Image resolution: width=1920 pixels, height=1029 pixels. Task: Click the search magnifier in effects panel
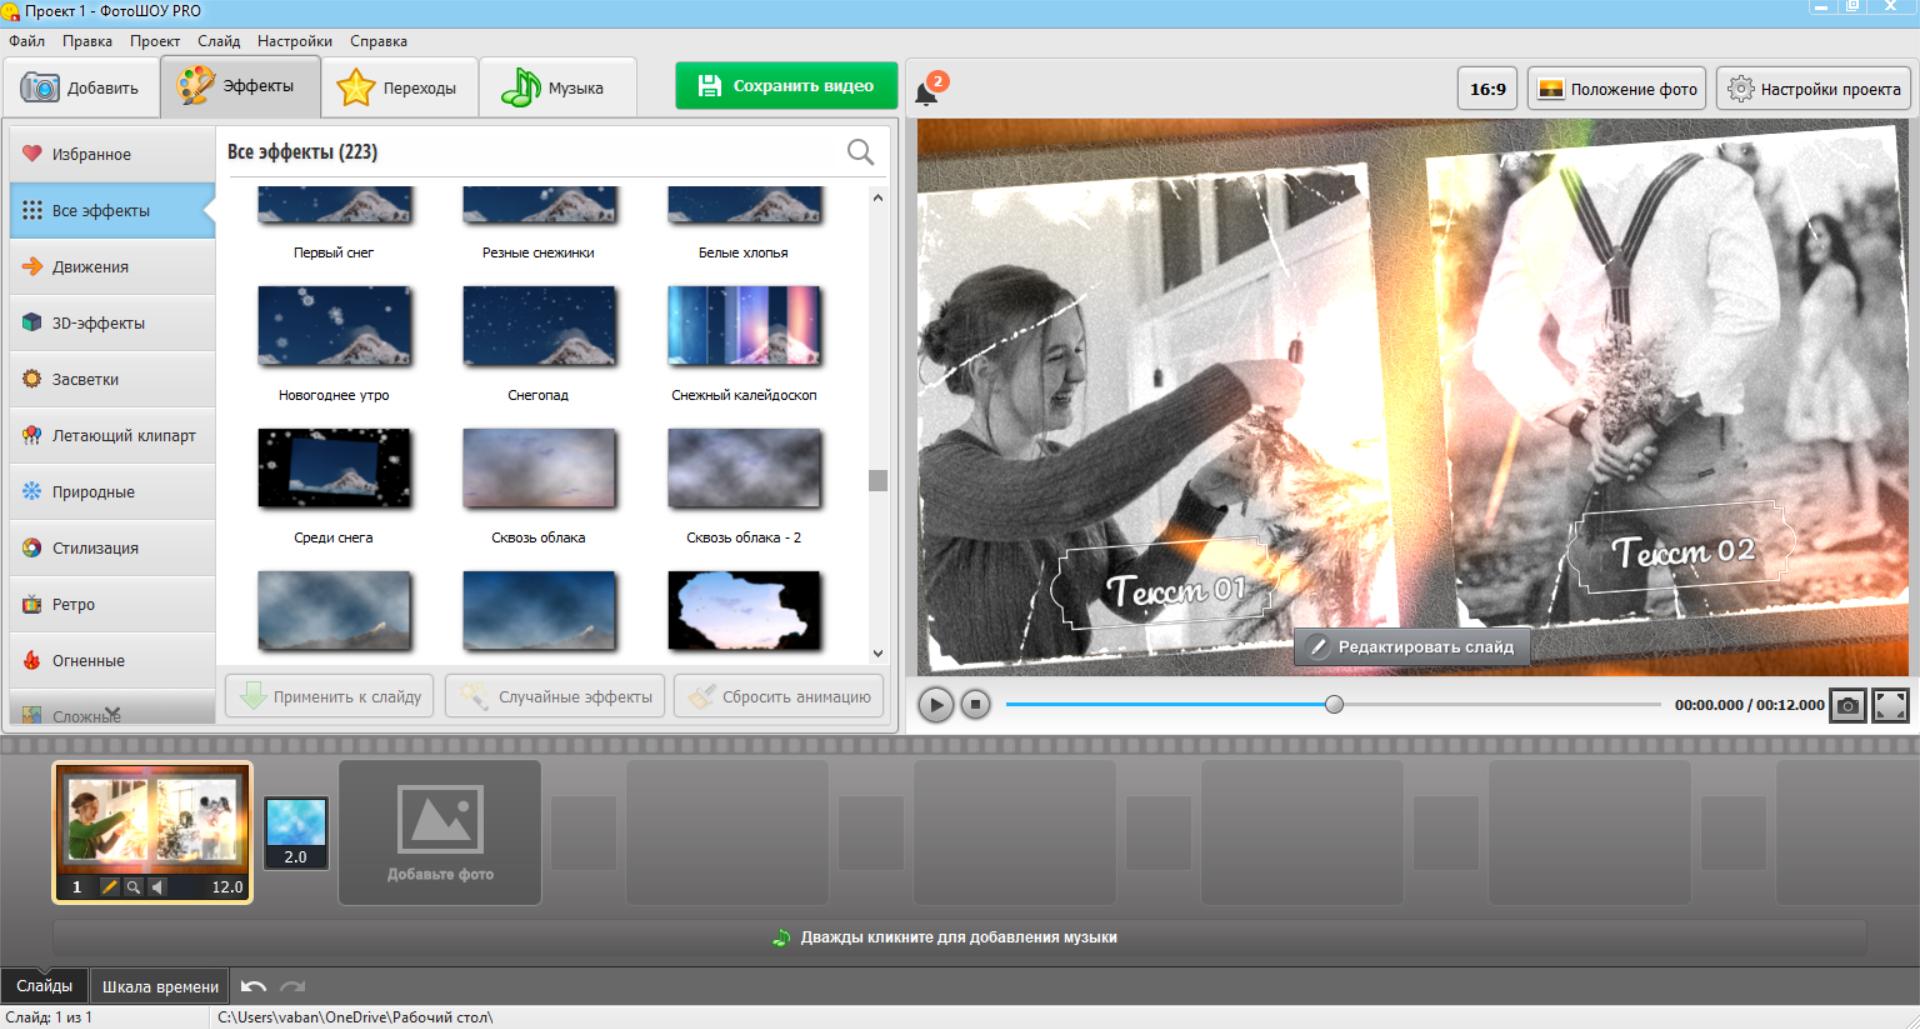[860, 152]
